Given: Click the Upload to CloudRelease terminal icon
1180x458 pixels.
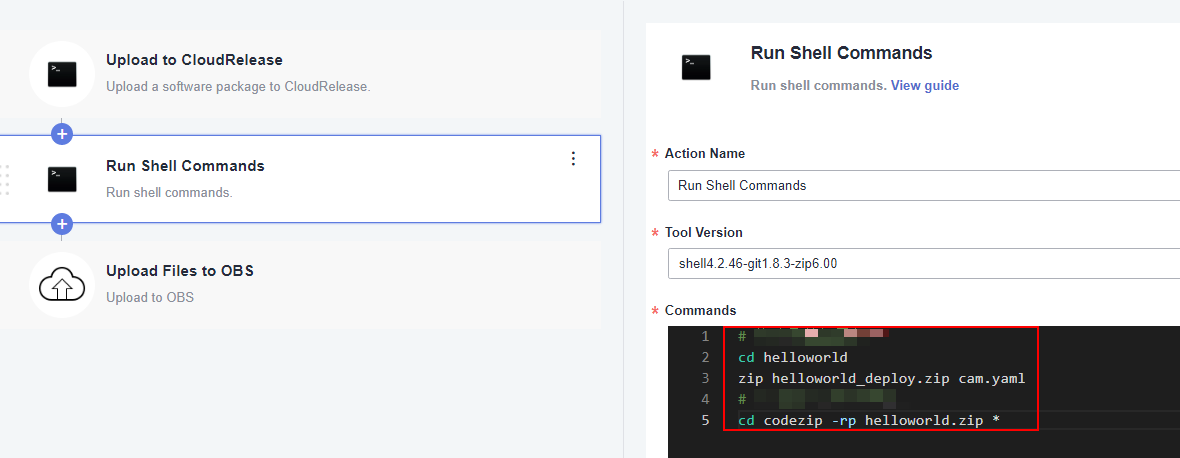Looking at the screenshot, I should point(62,74).
